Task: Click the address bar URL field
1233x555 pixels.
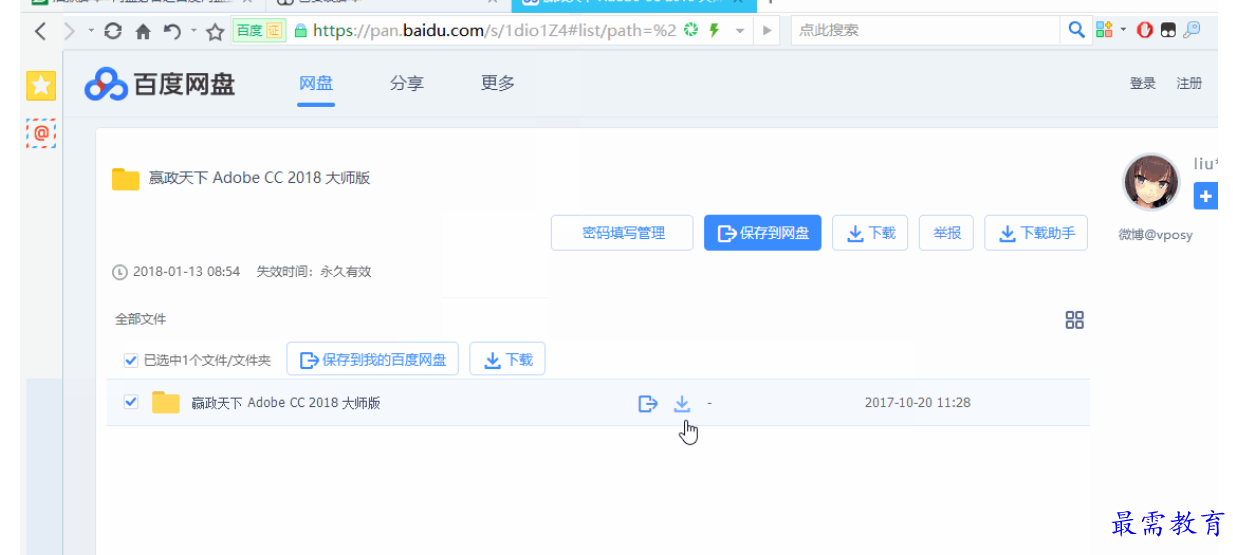Action: 495,31
